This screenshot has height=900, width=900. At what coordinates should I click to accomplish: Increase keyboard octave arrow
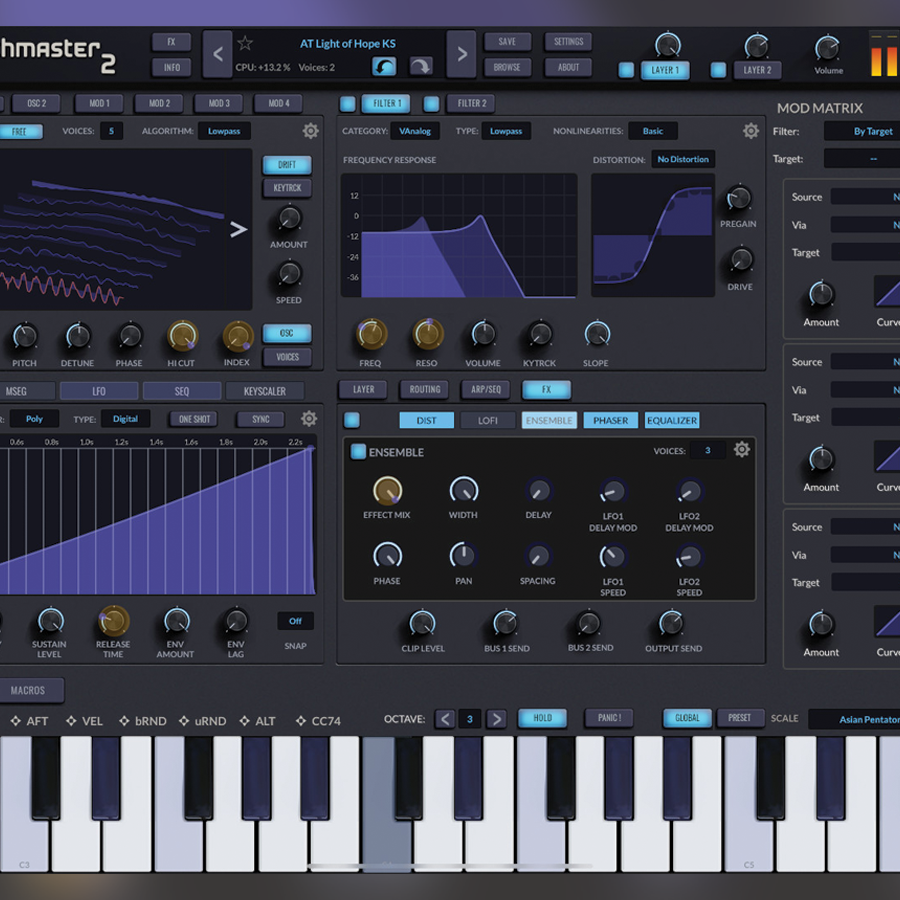pos(496,719)
